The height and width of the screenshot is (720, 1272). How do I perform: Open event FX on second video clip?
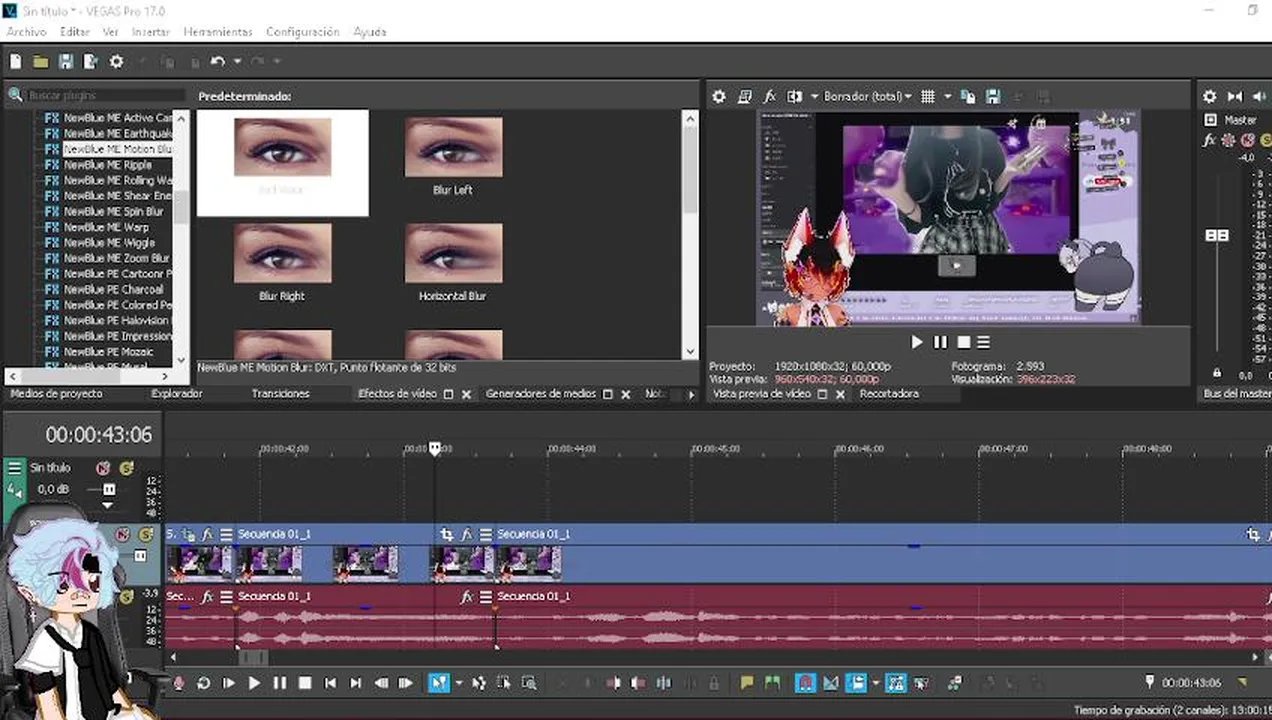tap(466, 535)
